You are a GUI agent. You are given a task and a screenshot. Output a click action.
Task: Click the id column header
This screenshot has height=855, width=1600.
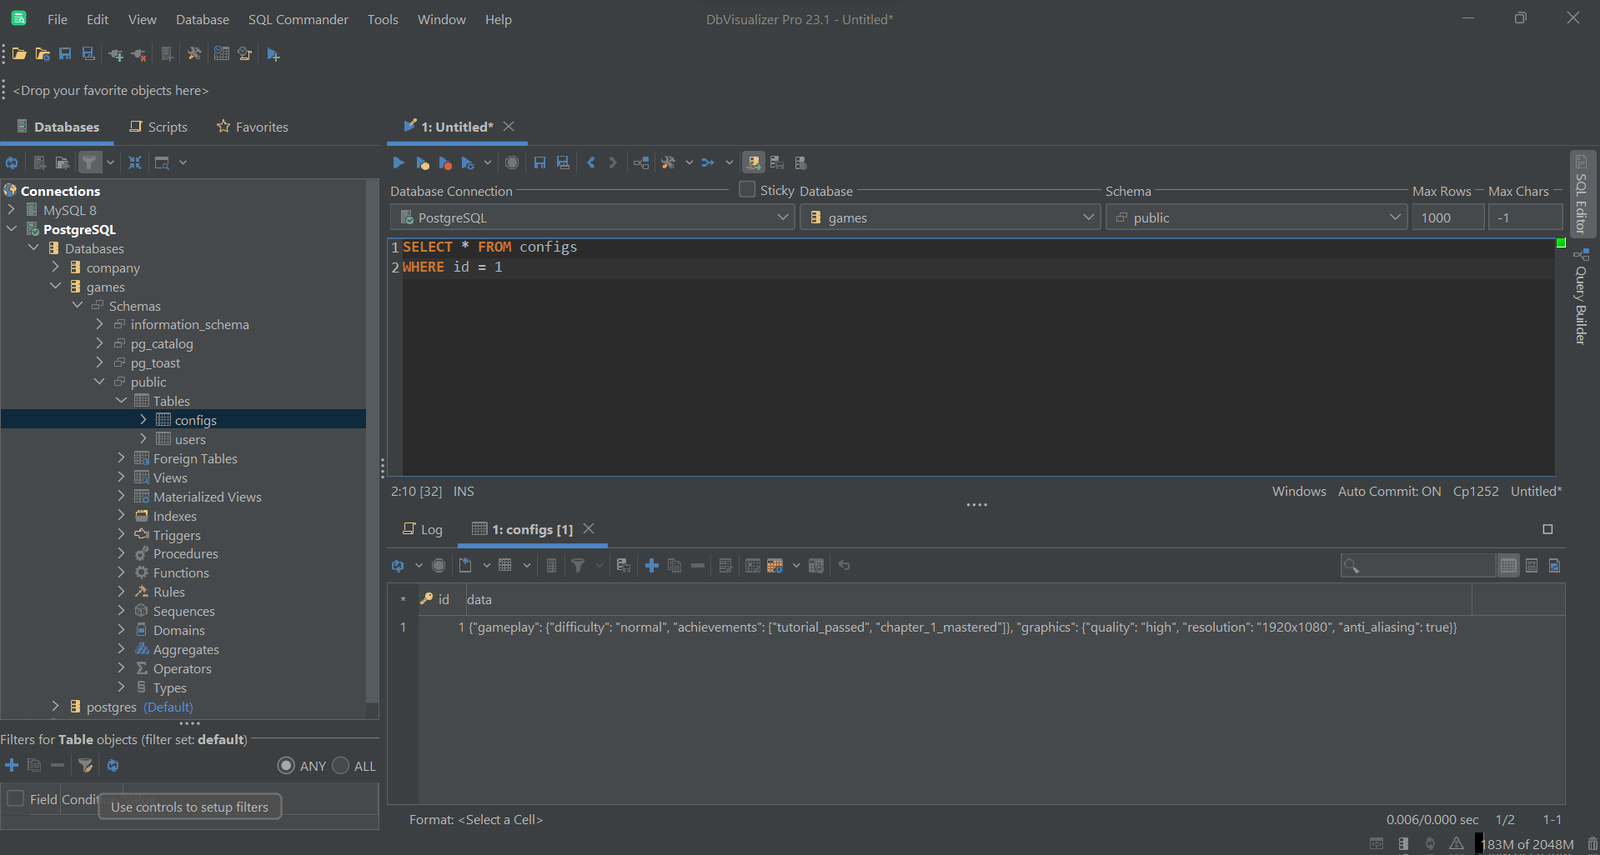442,599
